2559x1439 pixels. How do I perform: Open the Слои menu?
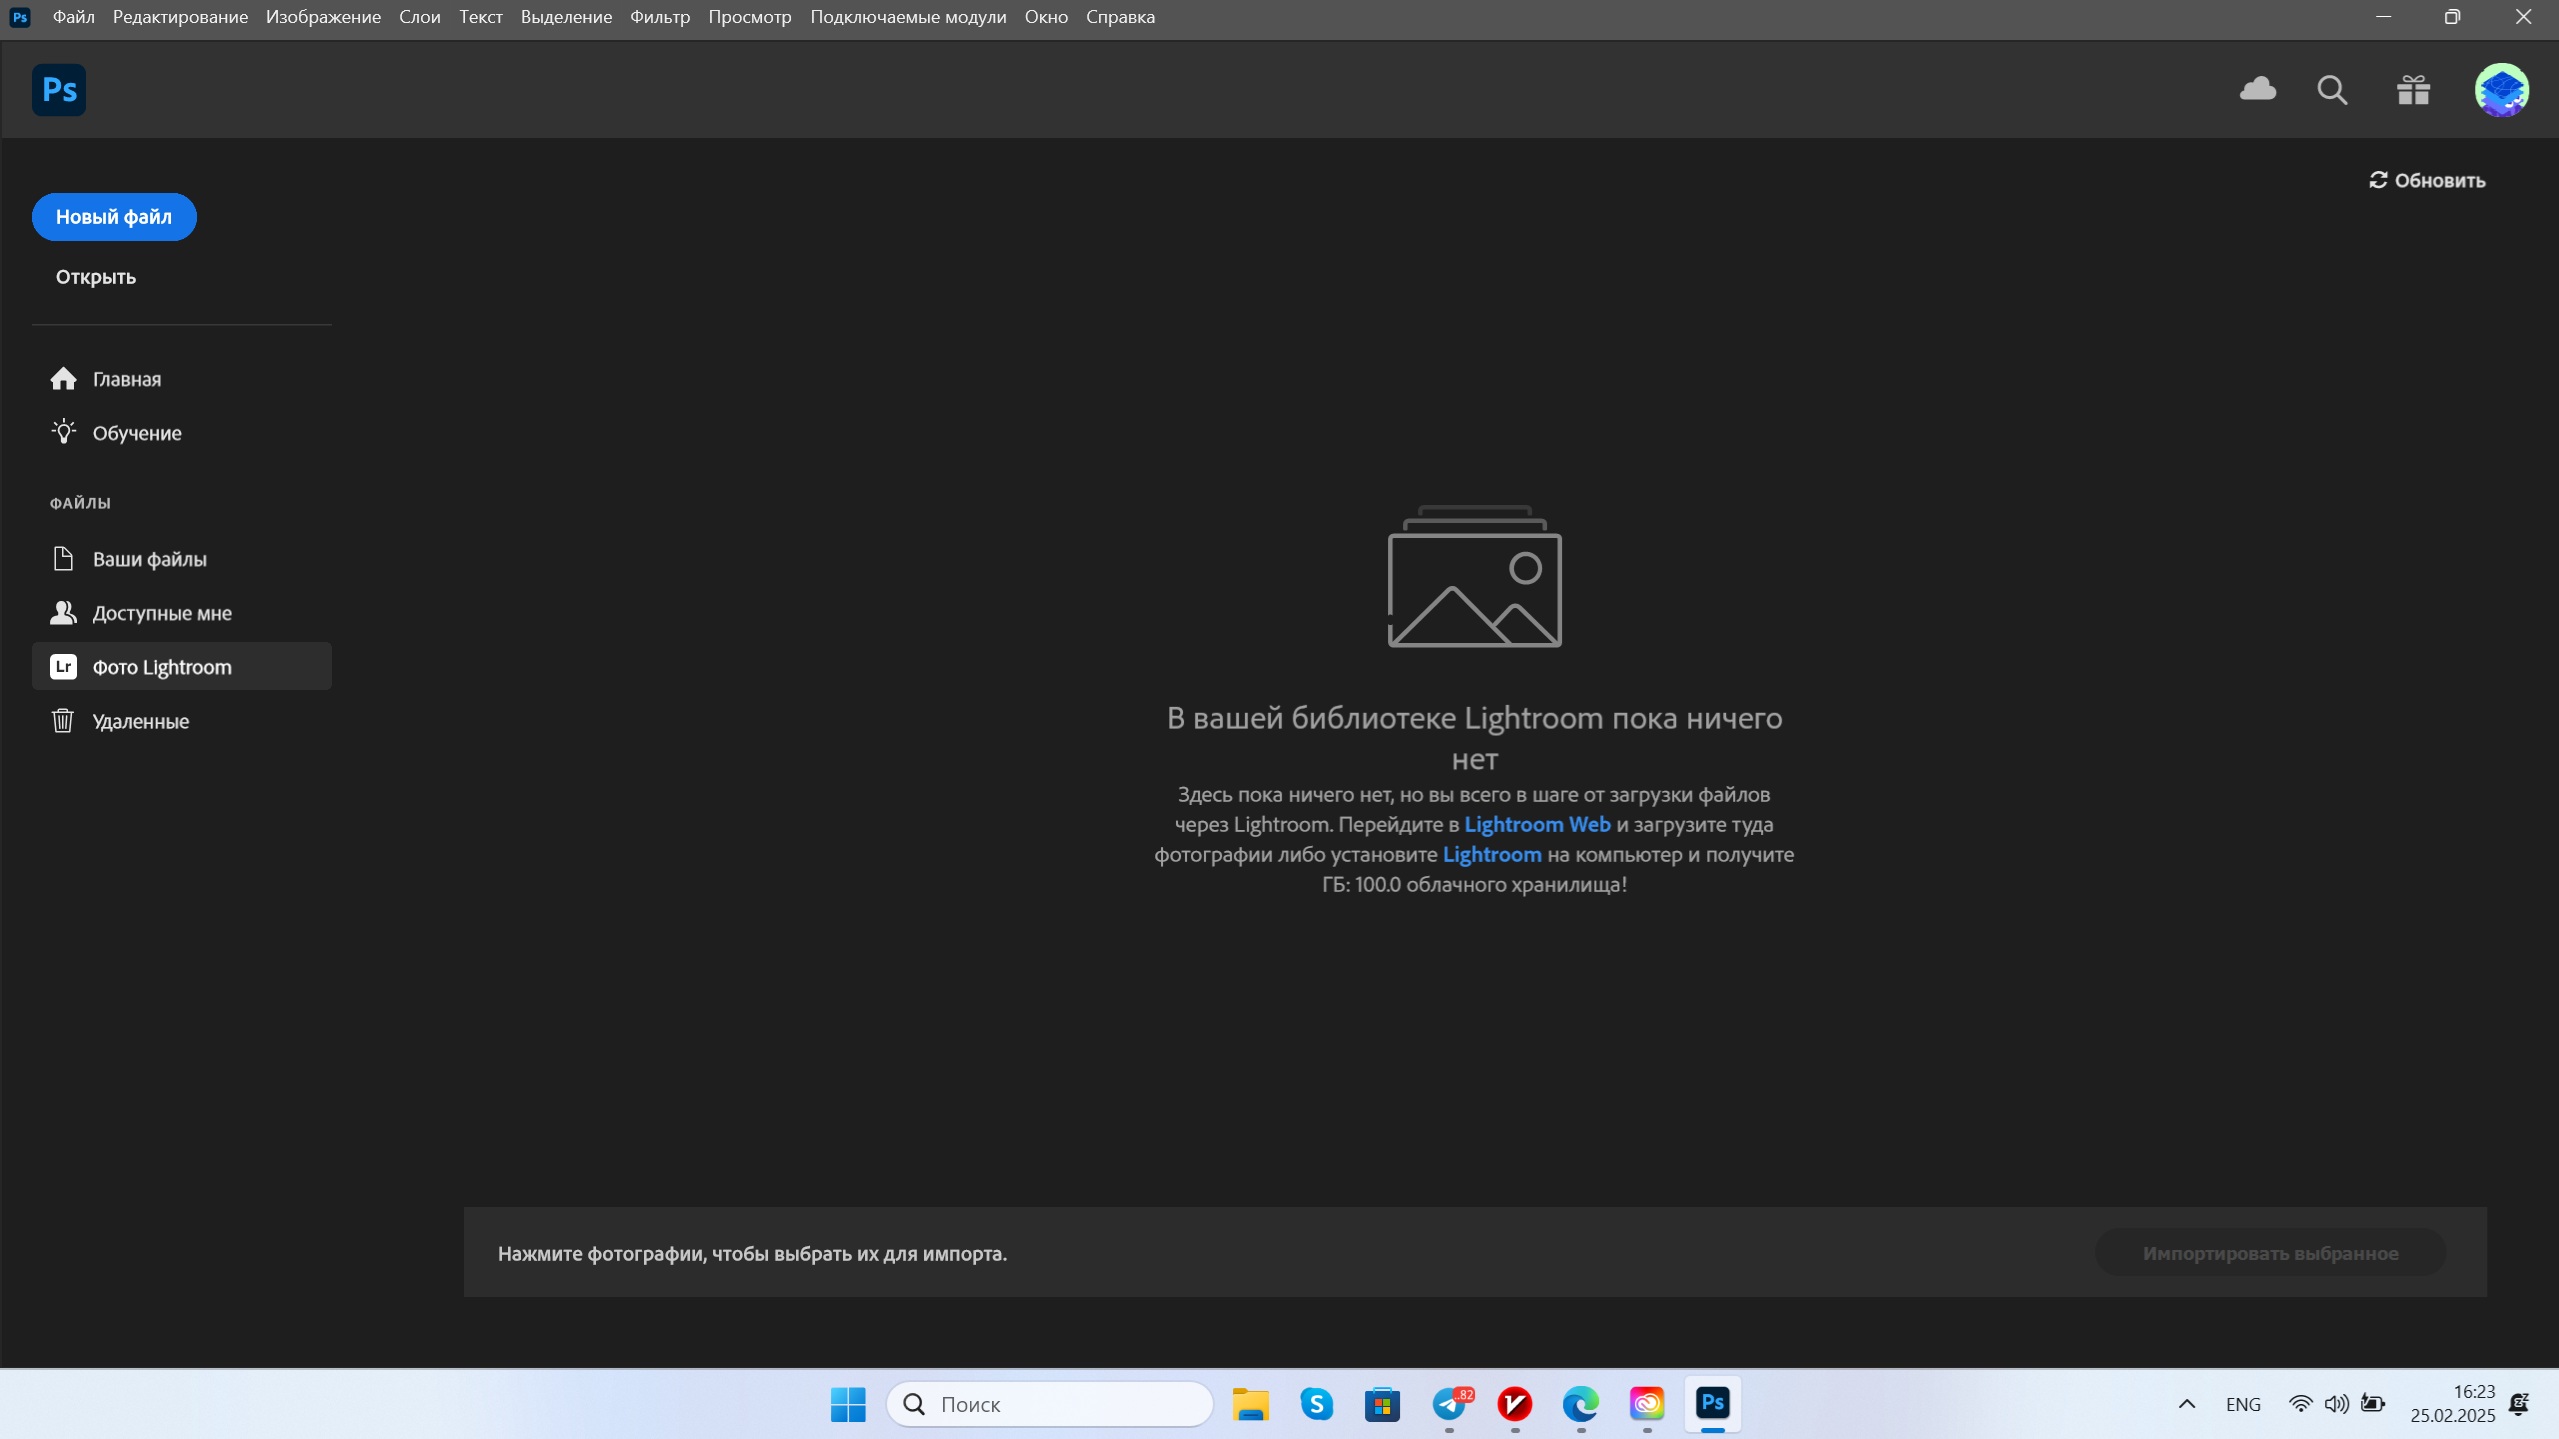[420, 17]
